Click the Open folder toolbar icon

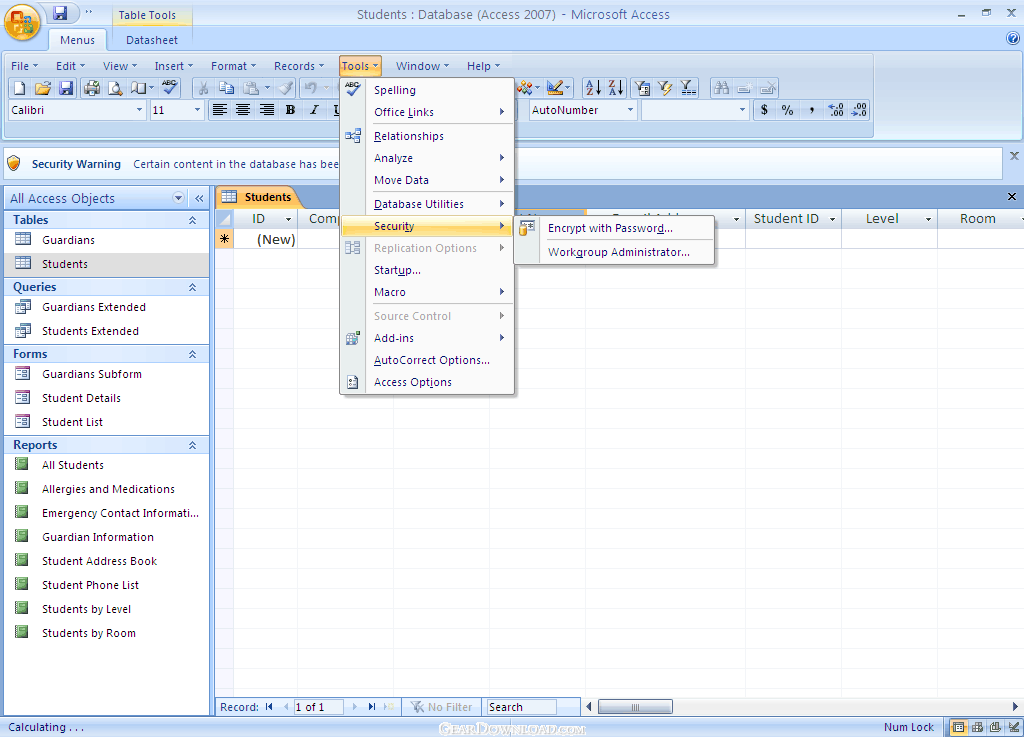click(43, 88)
